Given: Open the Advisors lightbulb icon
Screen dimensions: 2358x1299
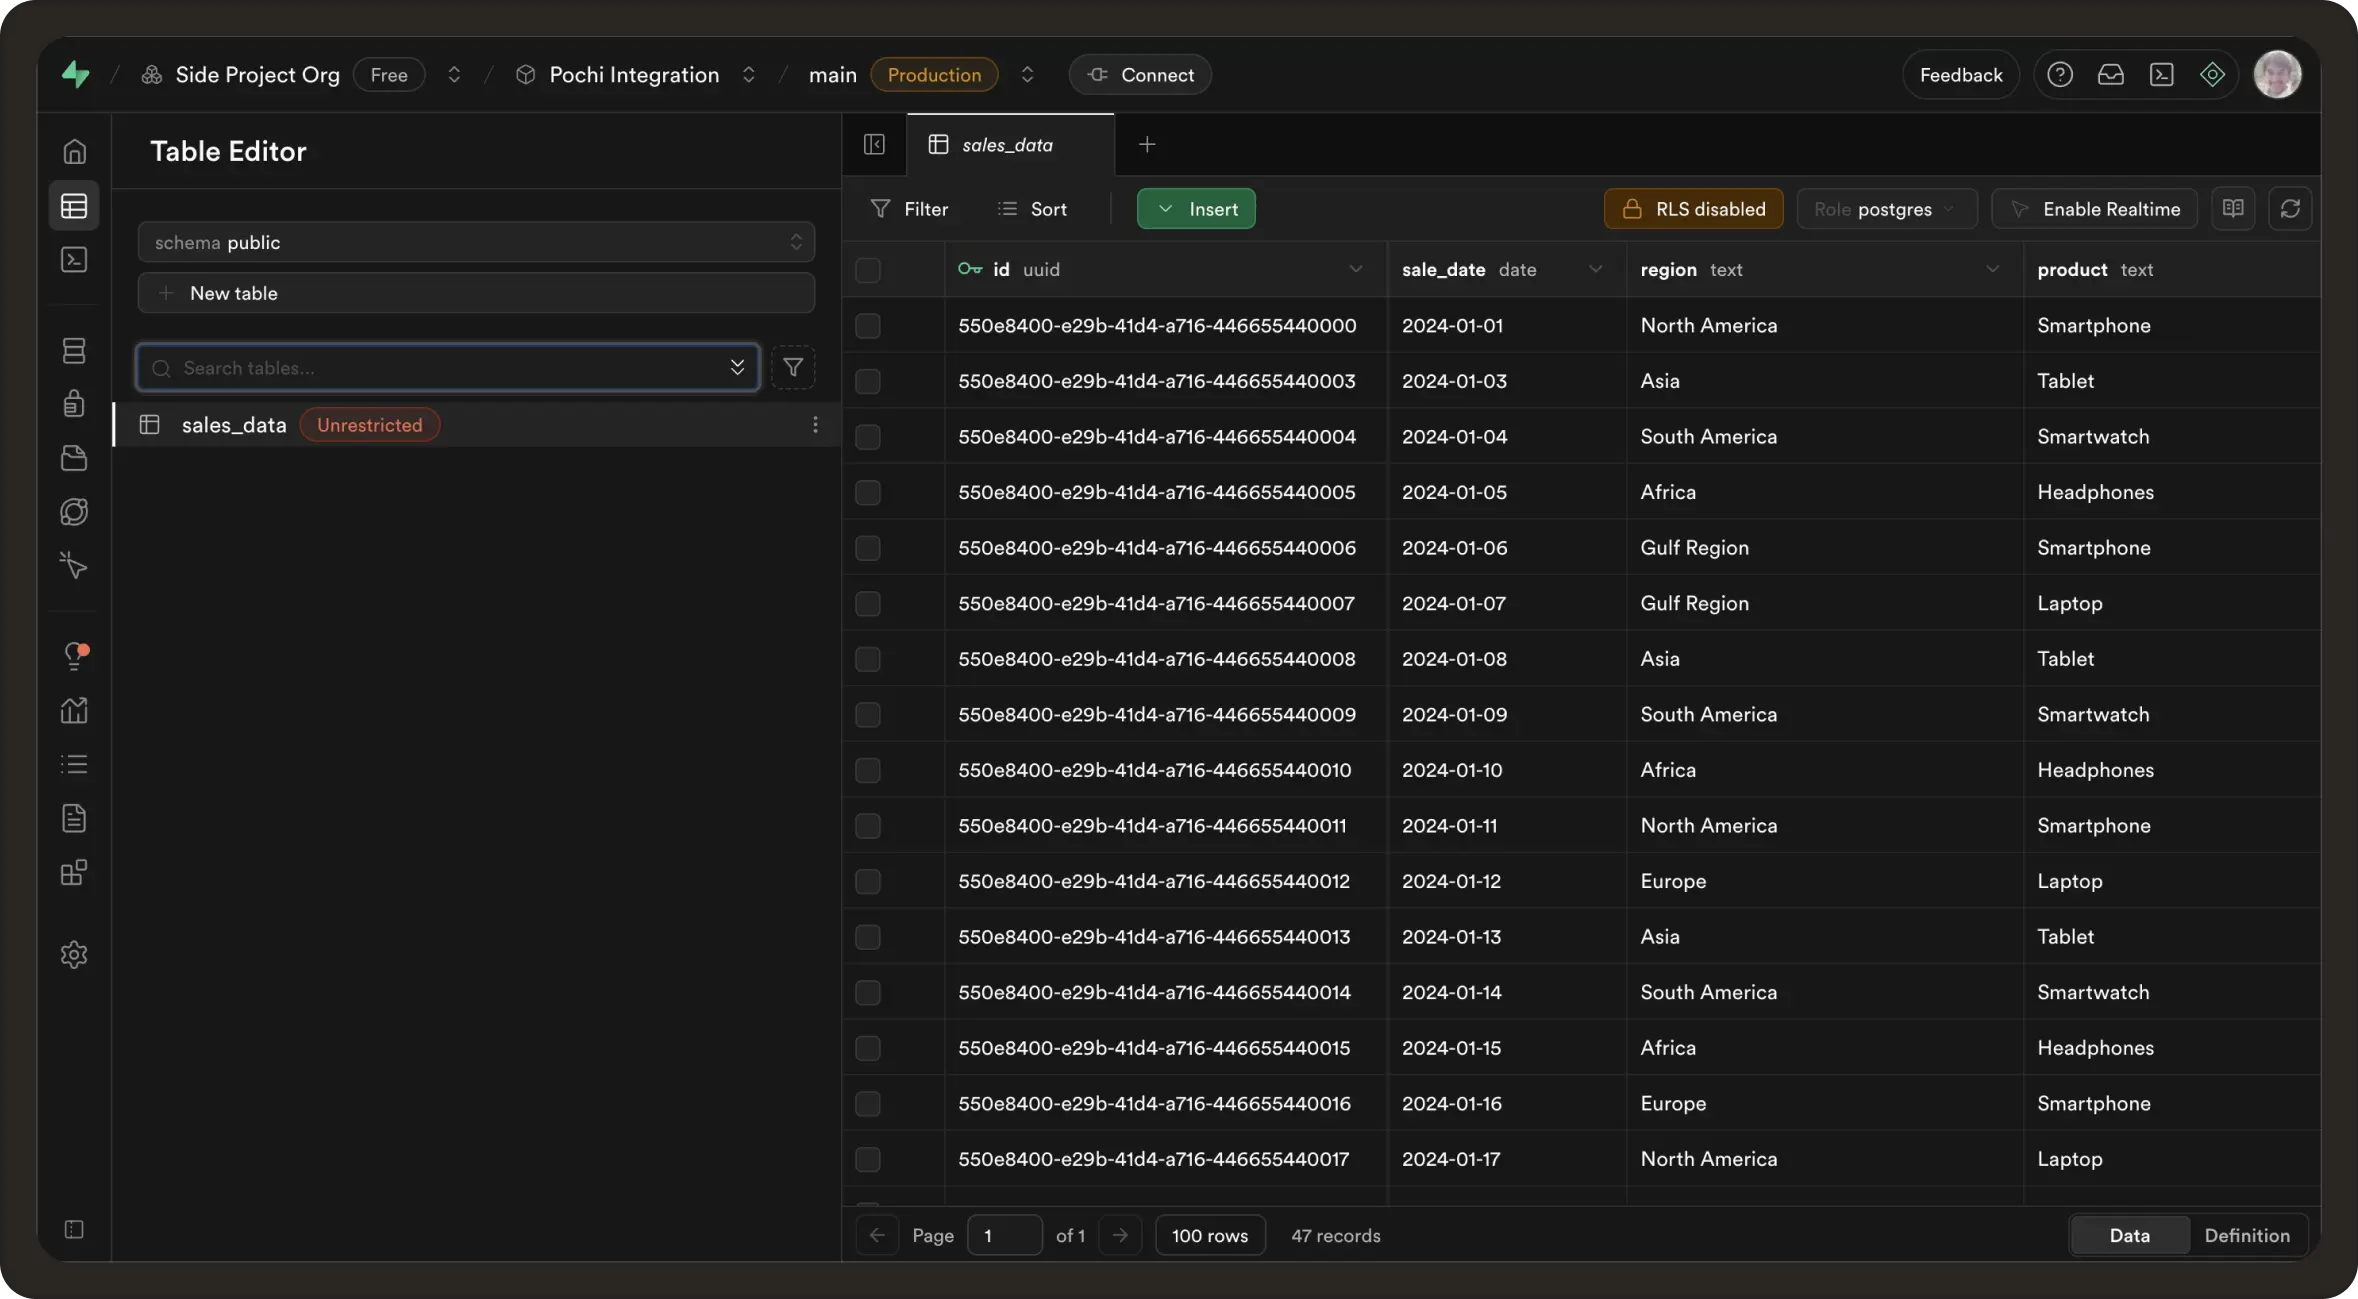Looking at the screenshot, I should pos(74,656).
